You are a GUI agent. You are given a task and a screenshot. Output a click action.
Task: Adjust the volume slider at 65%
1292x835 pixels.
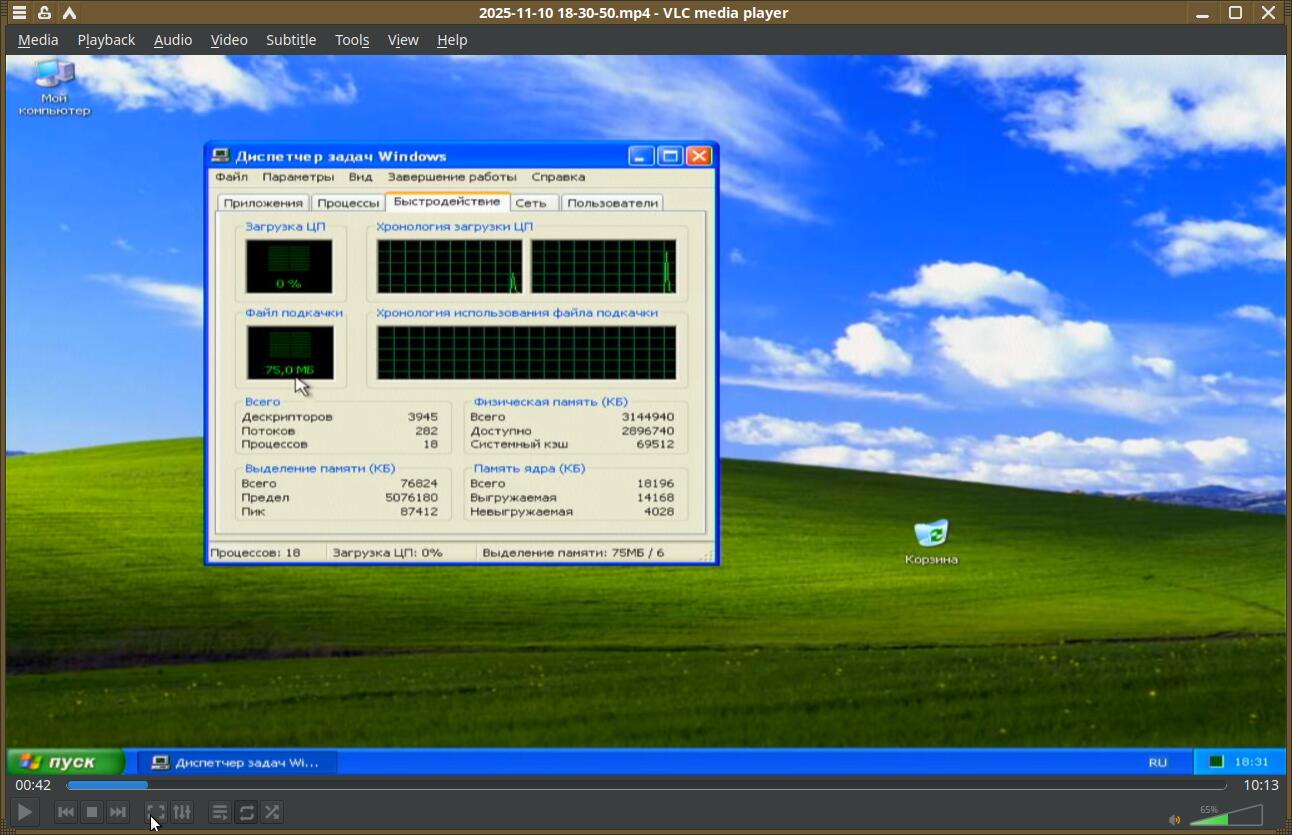(x=1225, y=817)
